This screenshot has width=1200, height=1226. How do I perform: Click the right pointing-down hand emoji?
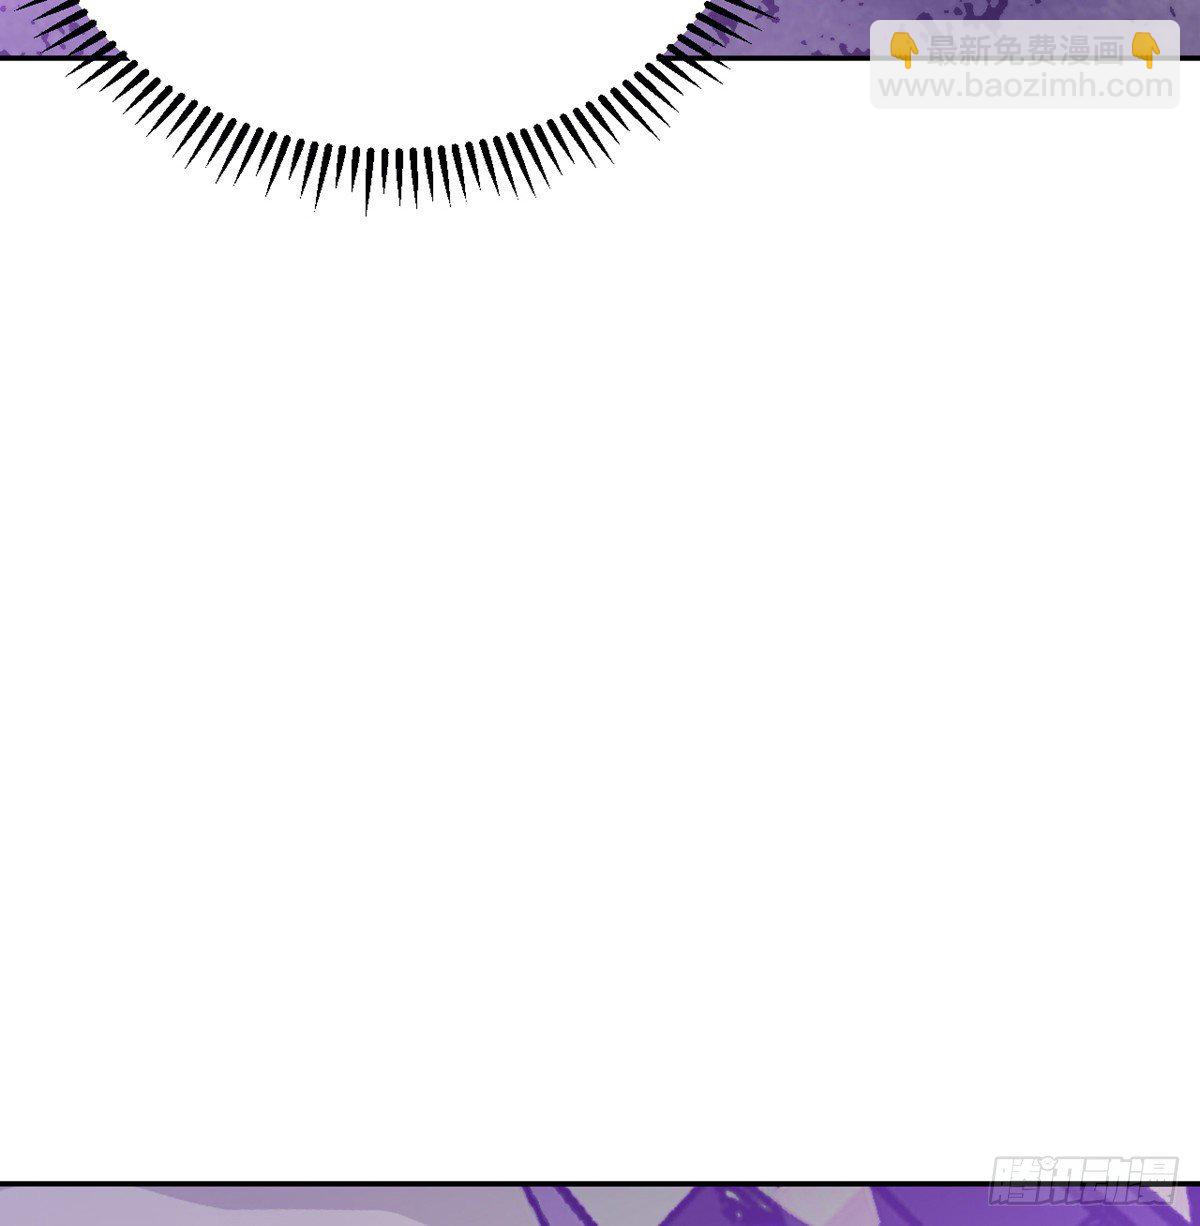tap(1144, 48)
